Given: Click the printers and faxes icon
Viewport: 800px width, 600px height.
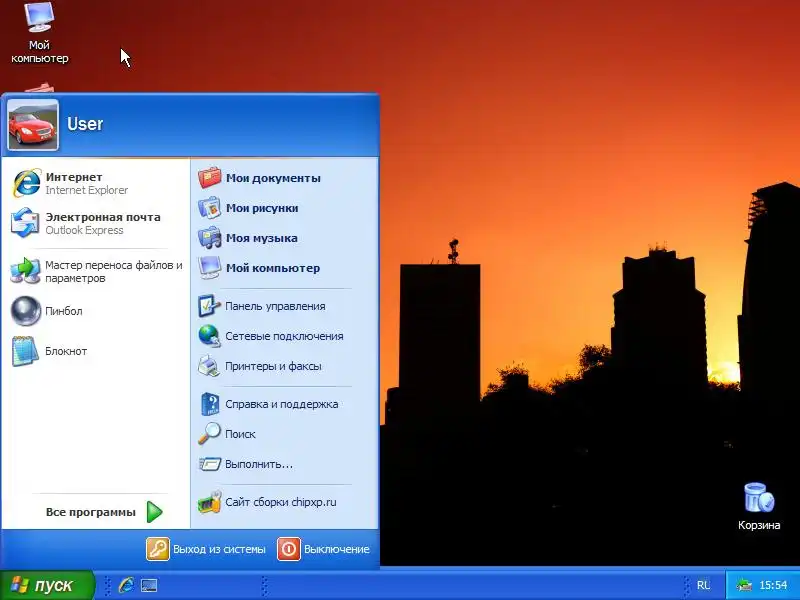Looking at the screenshot, I should click(x=209, y=366).
